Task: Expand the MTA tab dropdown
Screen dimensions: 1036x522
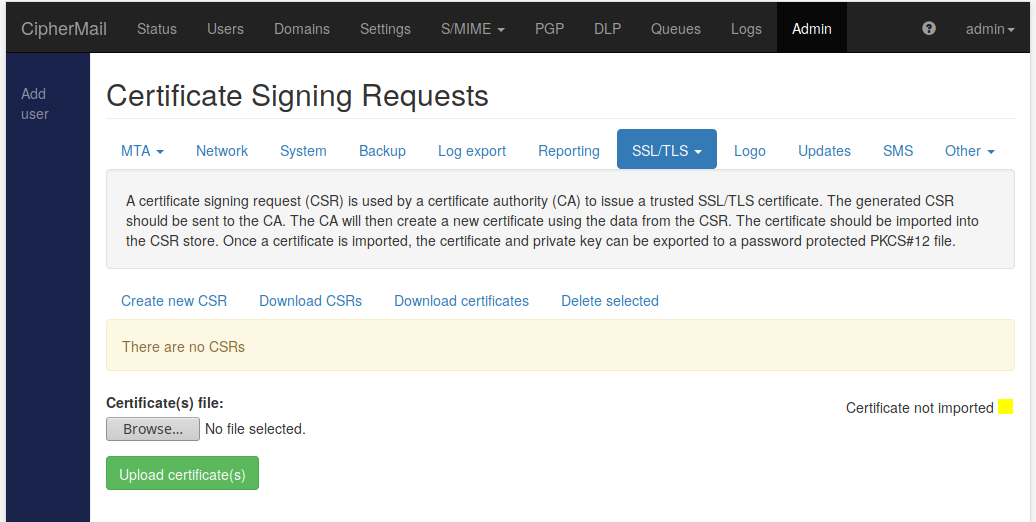Action: [x=142, y=151]
